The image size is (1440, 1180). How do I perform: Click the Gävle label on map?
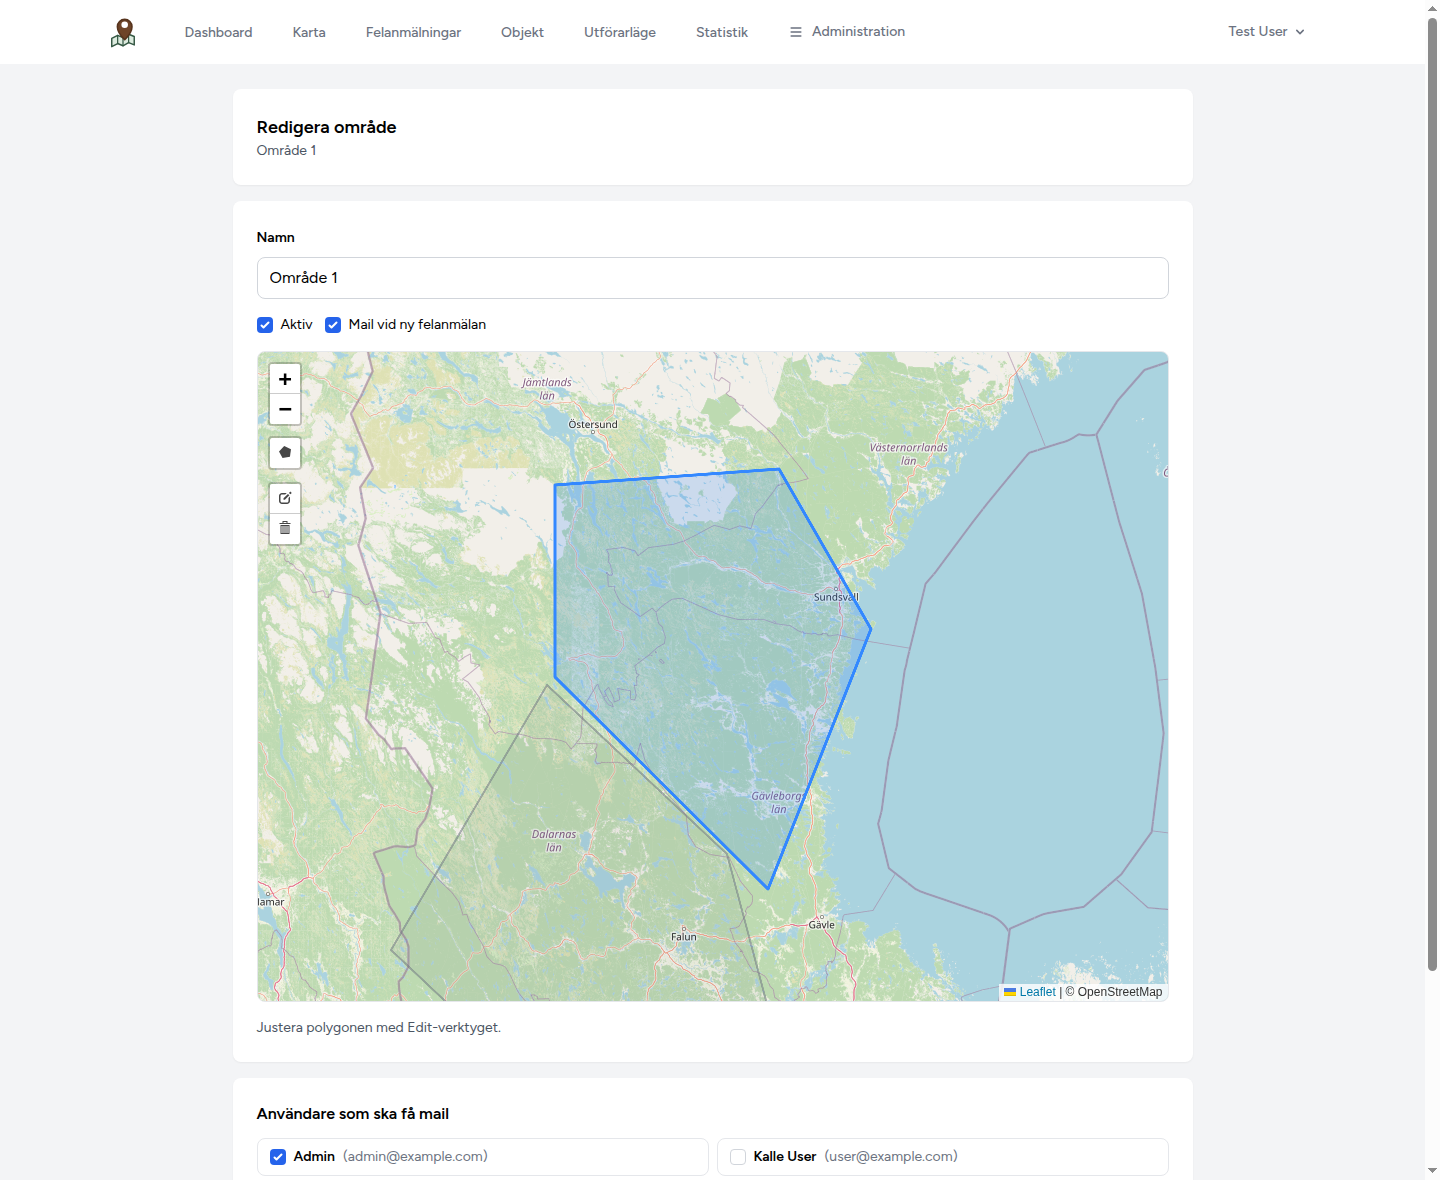(821, 925)
